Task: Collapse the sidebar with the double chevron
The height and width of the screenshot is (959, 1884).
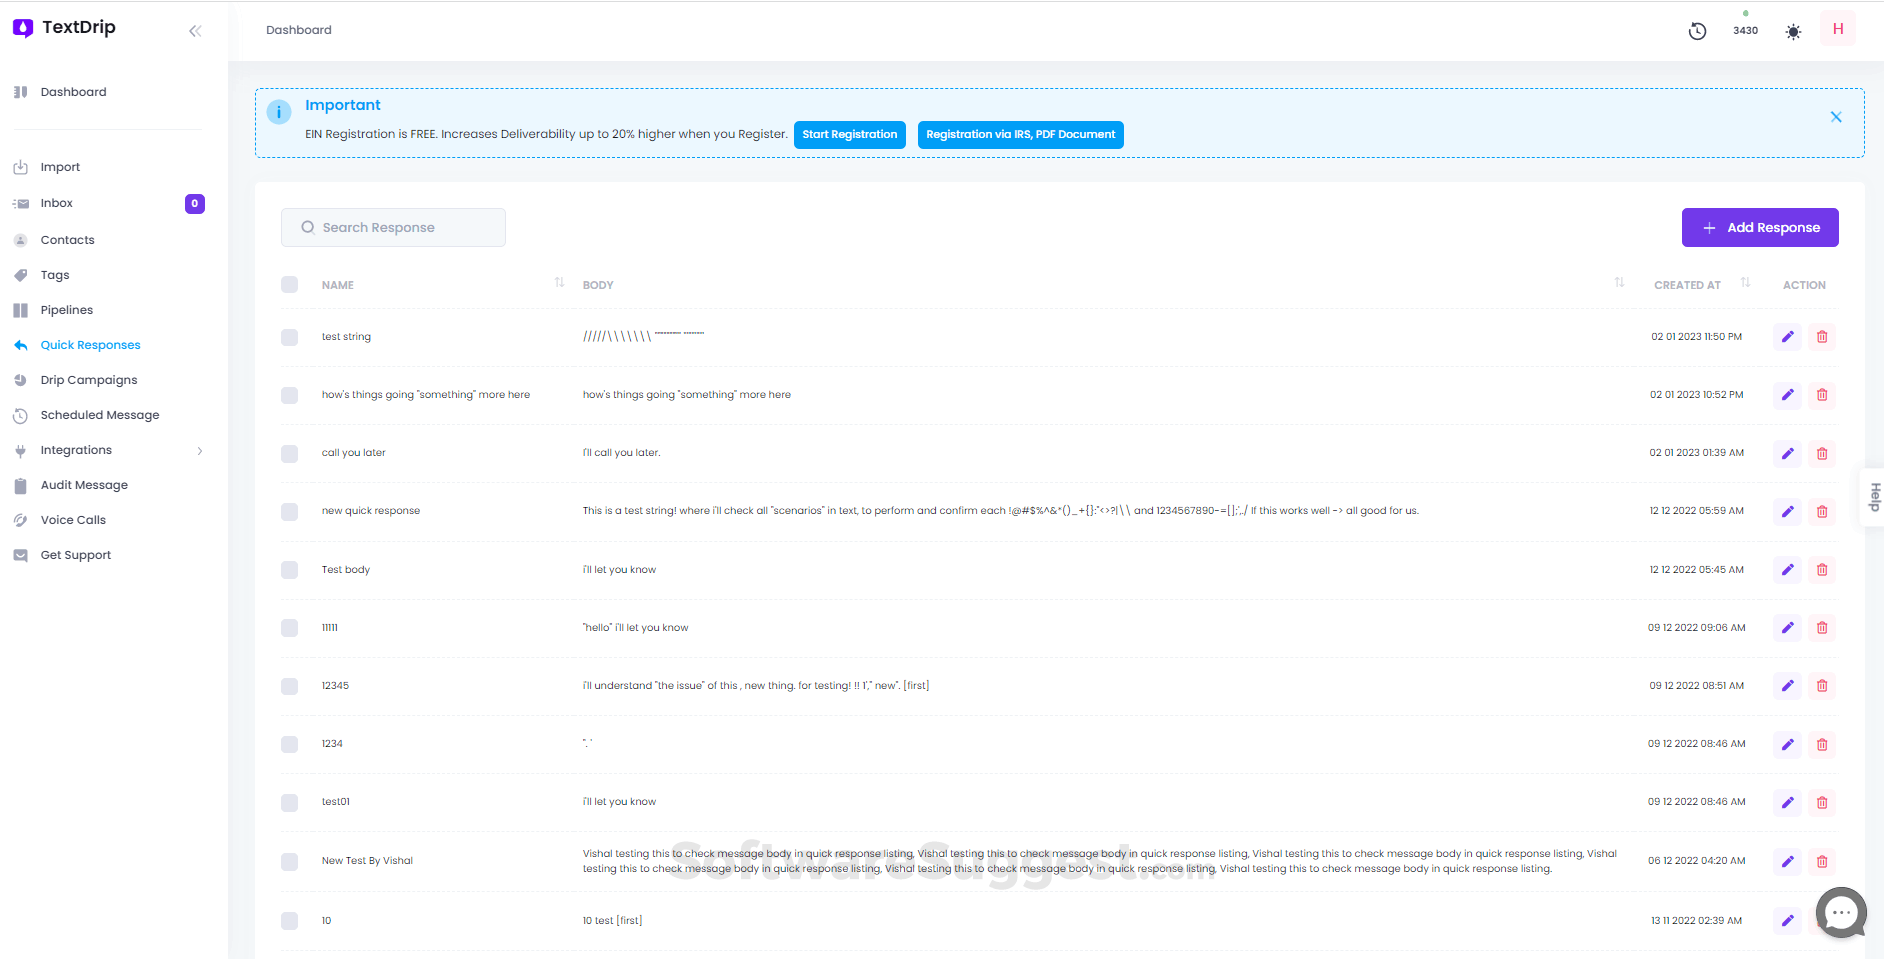Action: click(195, 30)
